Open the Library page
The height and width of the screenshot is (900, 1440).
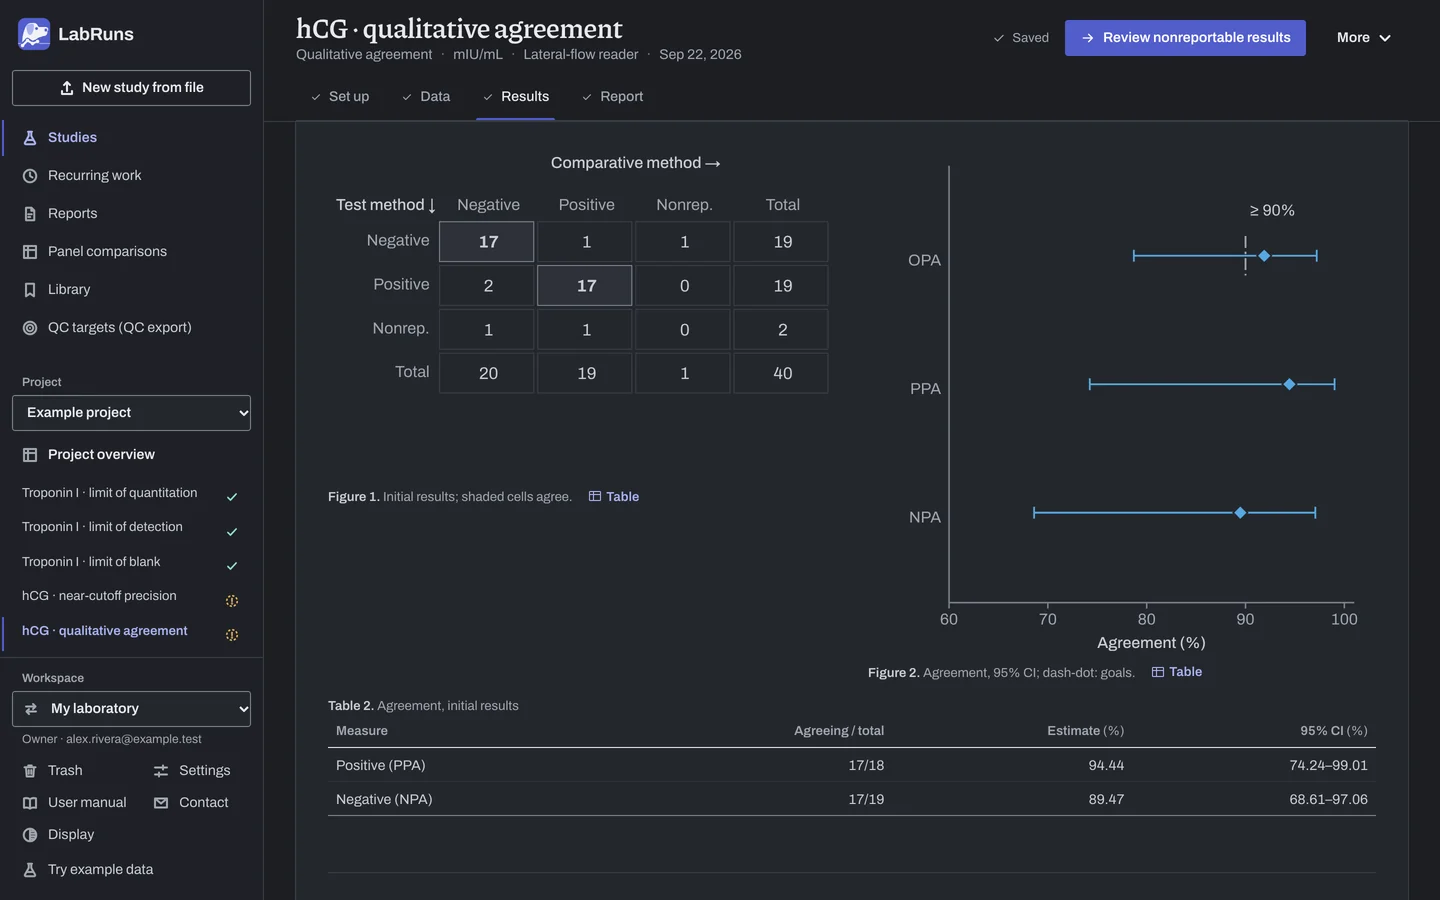coord(68,289)
